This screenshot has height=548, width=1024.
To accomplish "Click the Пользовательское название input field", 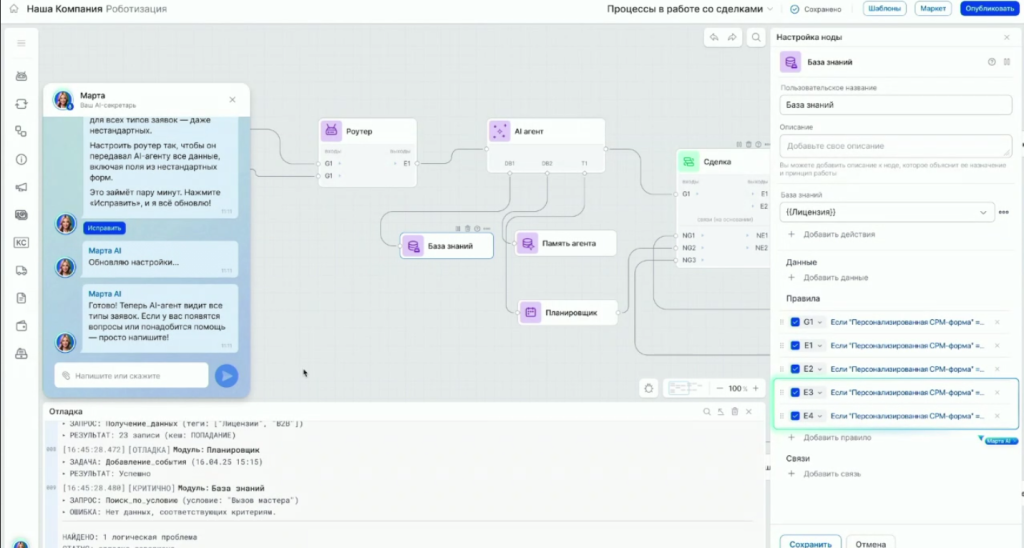I will (895, 104).
